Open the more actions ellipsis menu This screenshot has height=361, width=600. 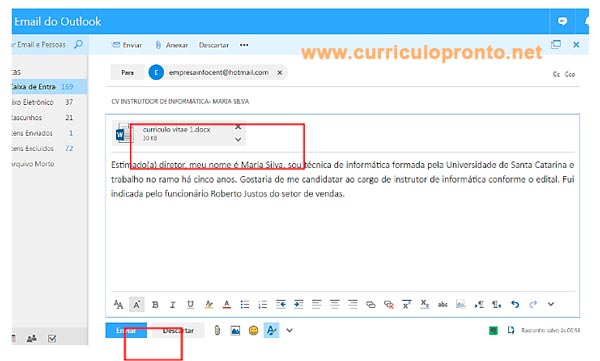(244, 45)
